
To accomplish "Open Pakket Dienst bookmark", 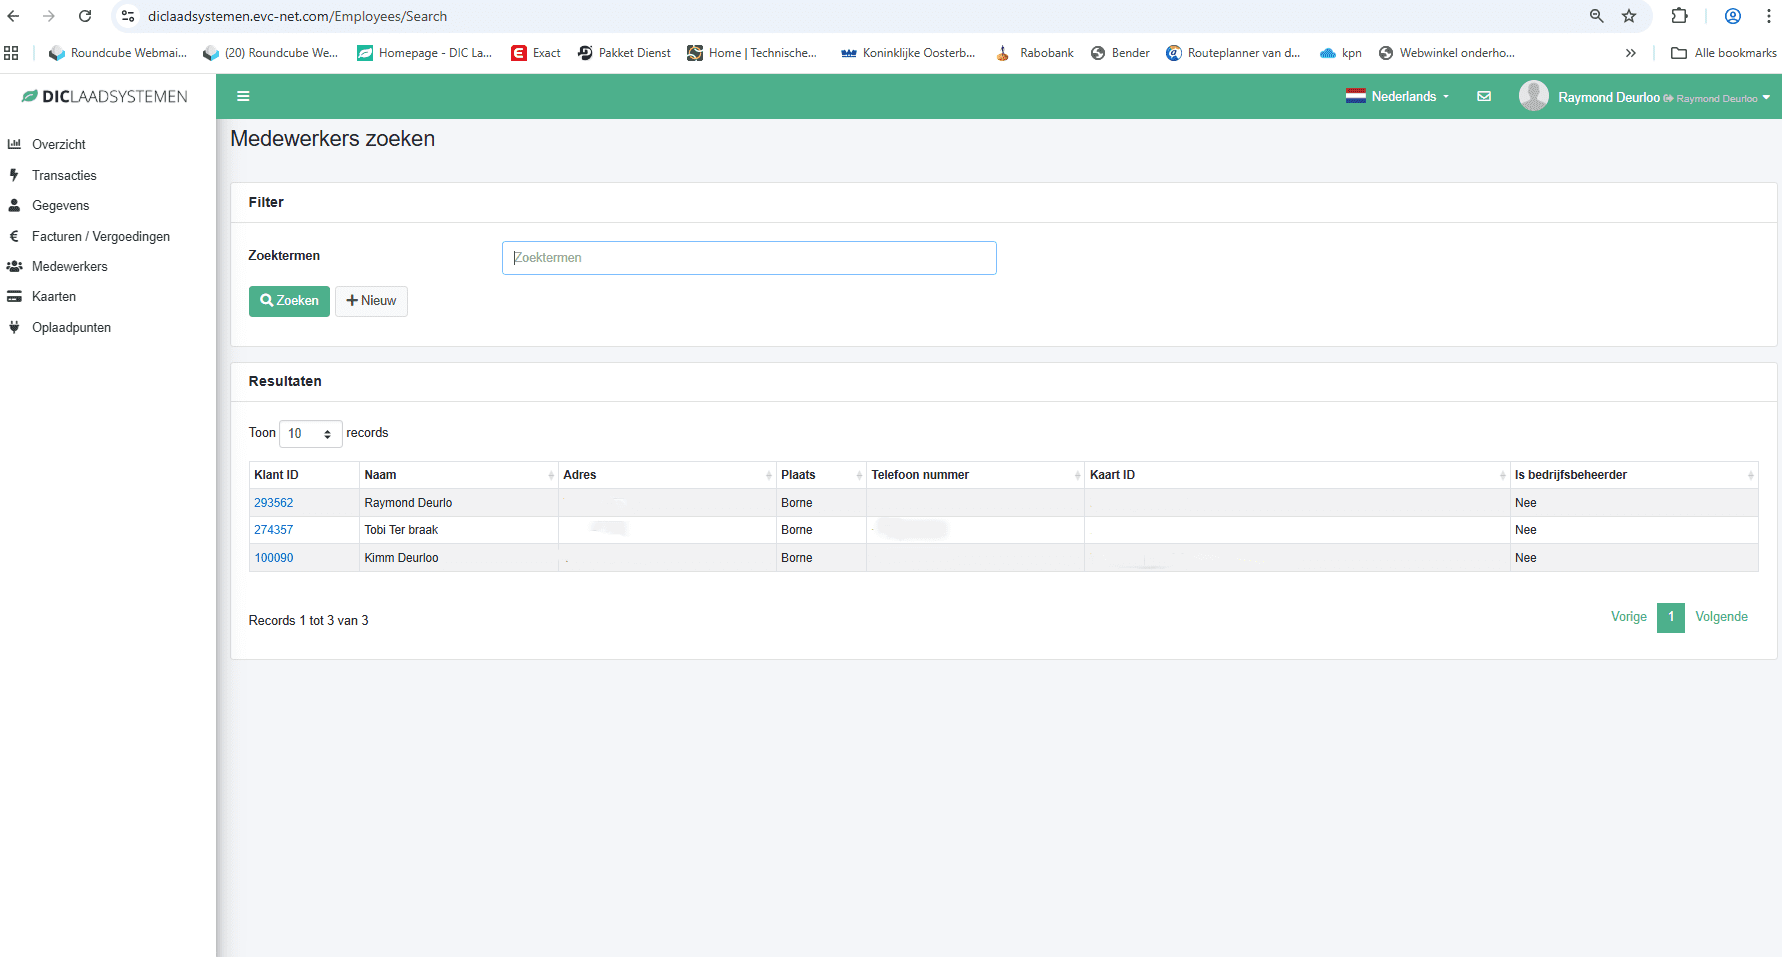I will 624,53.
